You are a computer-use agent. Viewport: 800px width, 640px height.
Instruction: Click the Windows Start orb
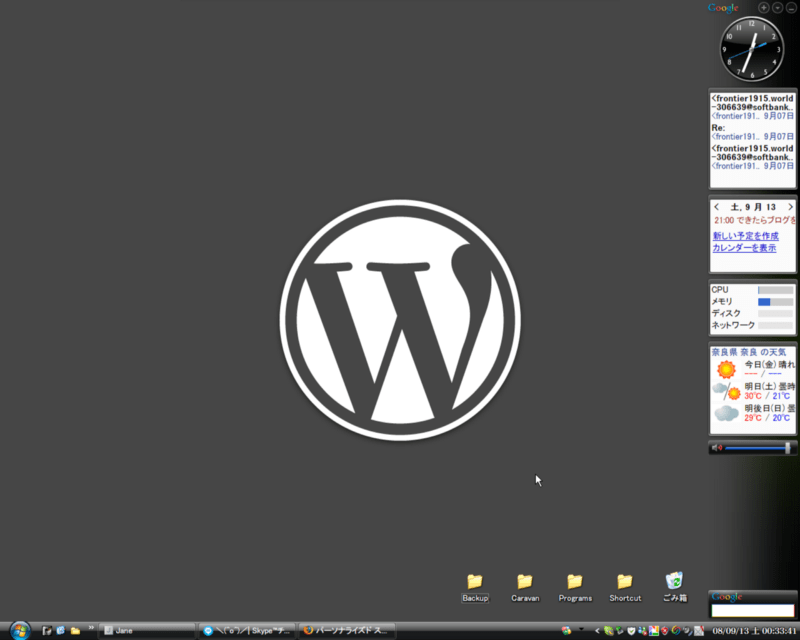pyautogui.click(x=19, y=630)
